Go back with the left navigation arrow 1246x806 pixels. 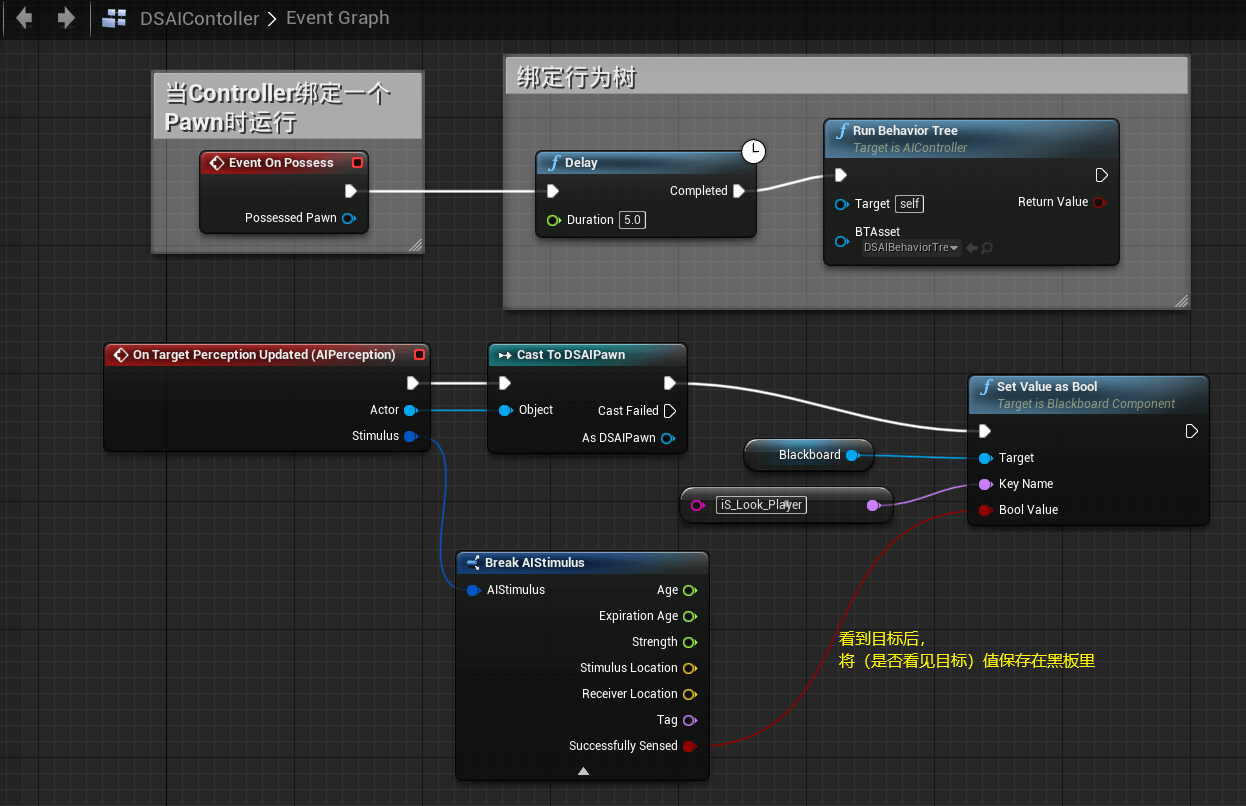click(24, 18)
